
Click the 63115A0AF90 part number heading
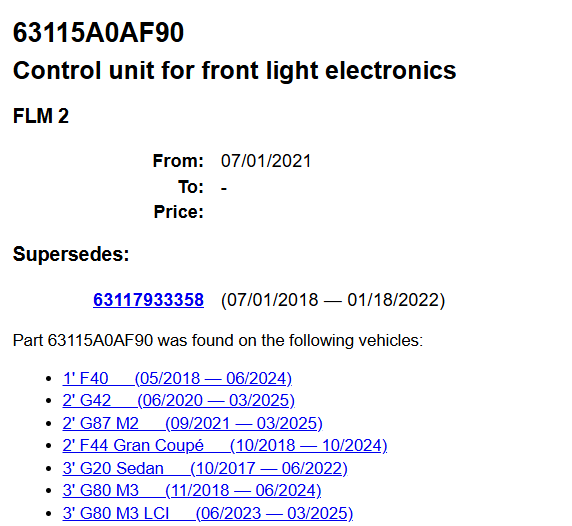point(98,32)
